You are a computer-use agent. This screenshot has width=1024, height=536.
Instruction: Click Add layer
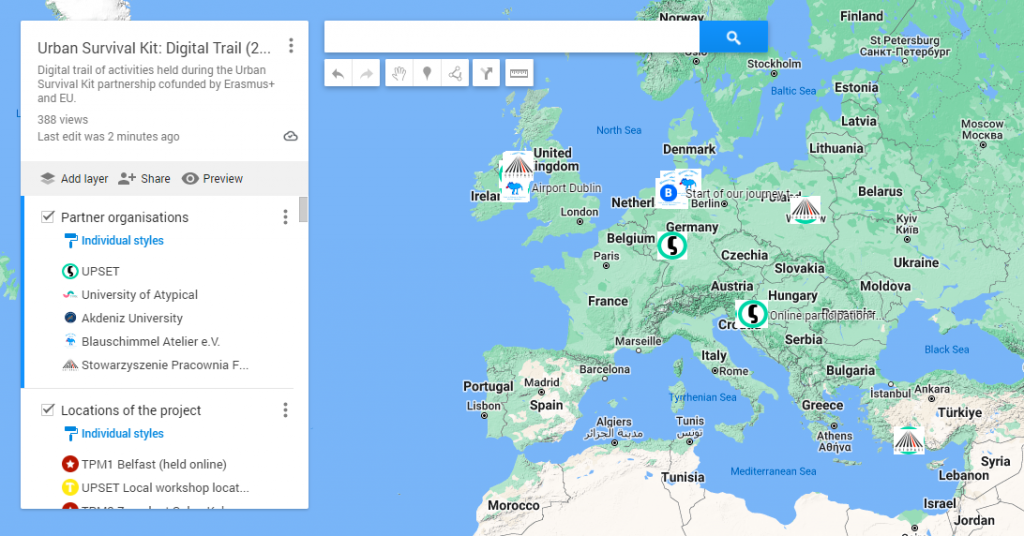[74, 179]
